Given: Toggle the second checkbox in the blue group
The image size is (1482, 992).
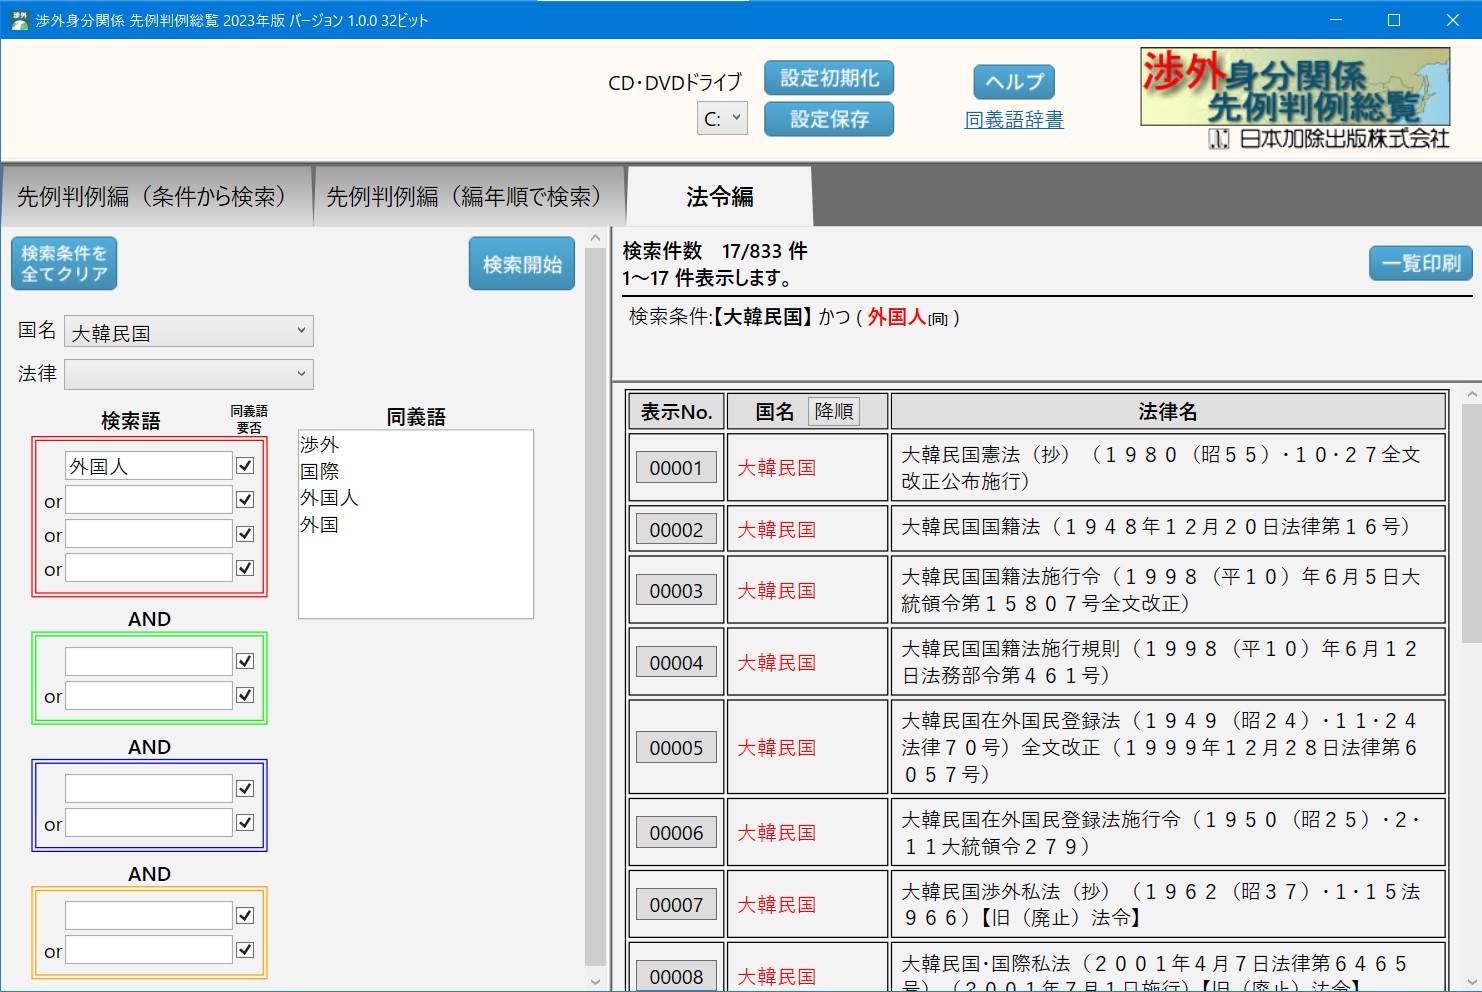Looking at the screenshot, I should pyautogui.click(x=245, y=823).
